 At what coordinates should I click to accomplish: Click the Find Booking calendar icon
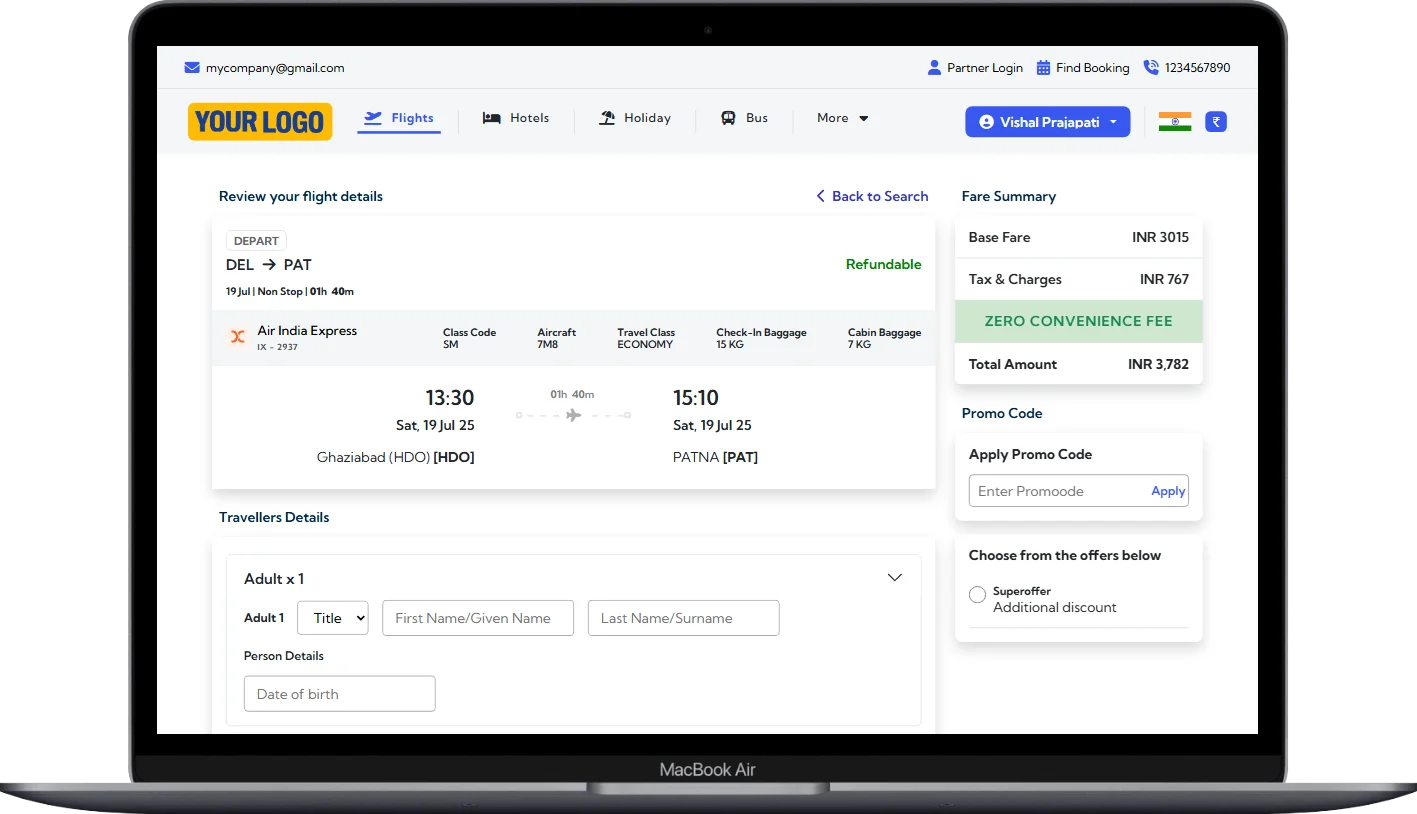1043,68
